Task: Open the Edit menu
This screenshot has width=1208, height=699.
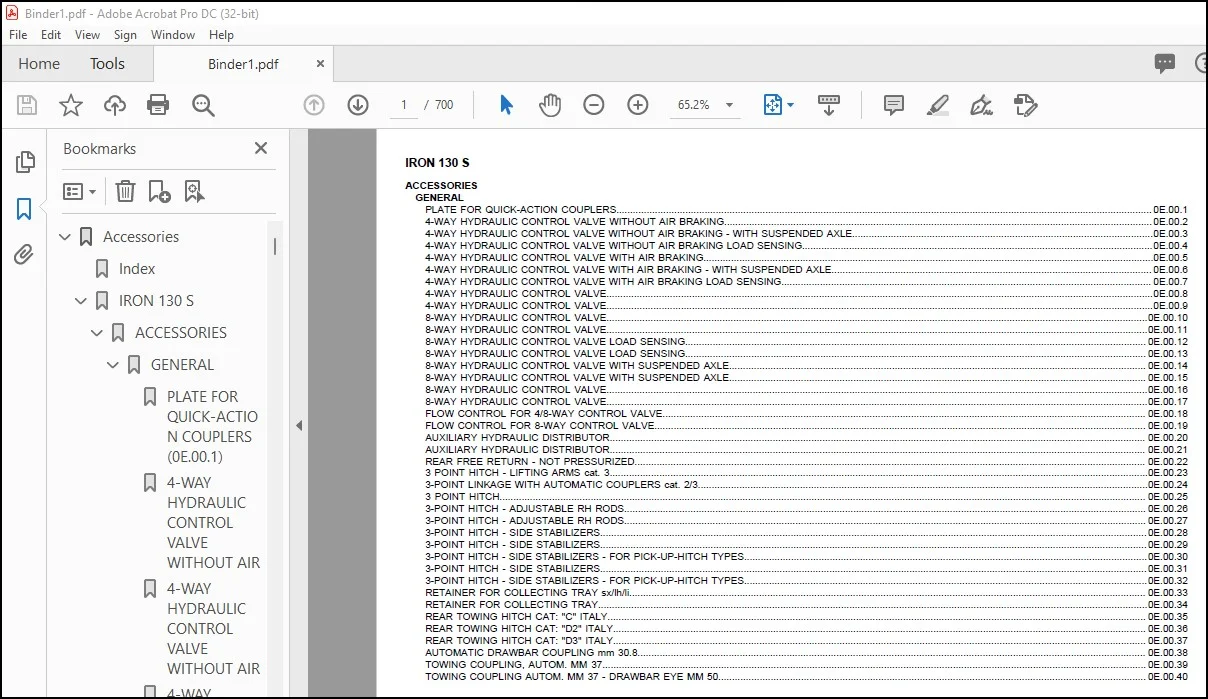Action: [51, 34]
